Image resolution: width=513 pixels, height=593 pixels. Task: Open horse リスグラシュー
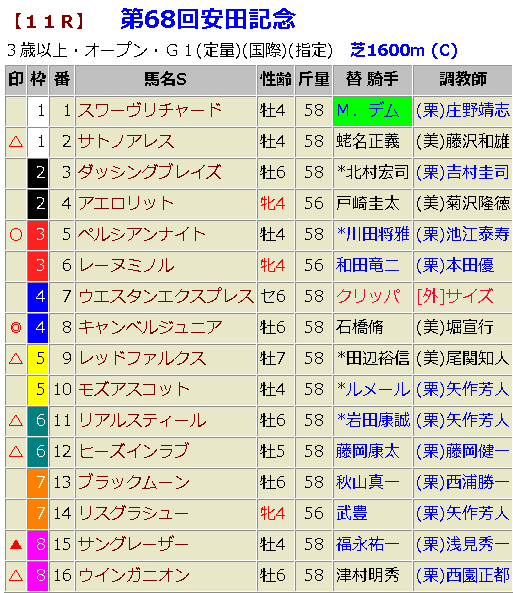(133, 514)
